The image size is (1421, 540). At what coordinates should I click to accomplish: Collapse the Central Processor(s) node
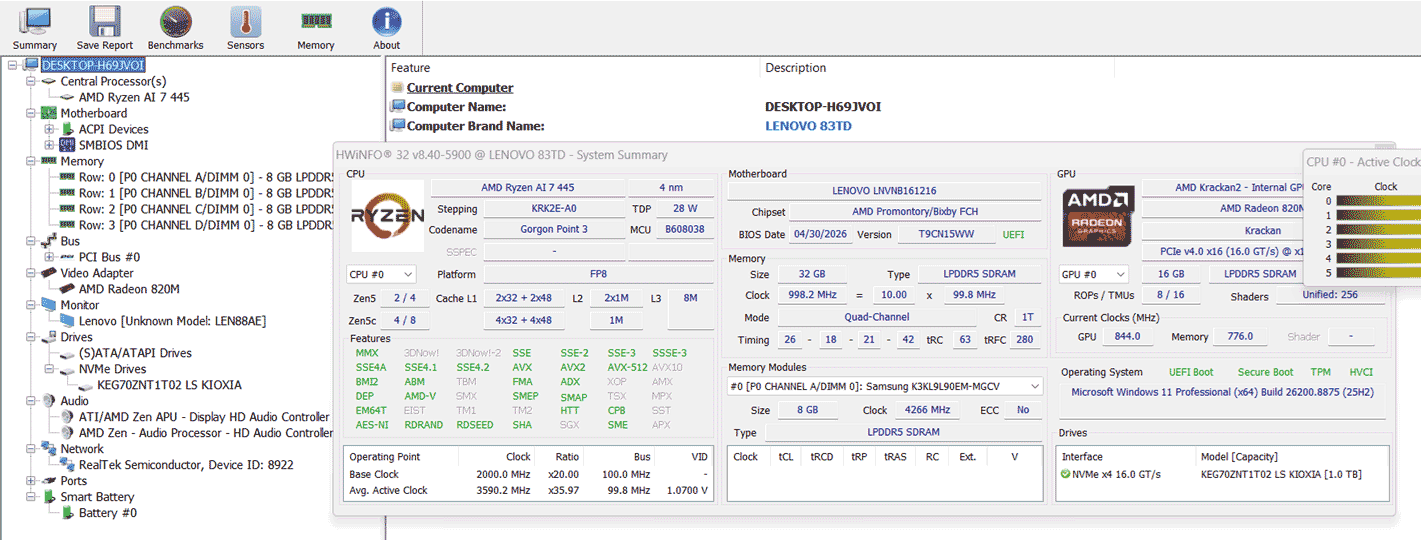coord(32,81)
